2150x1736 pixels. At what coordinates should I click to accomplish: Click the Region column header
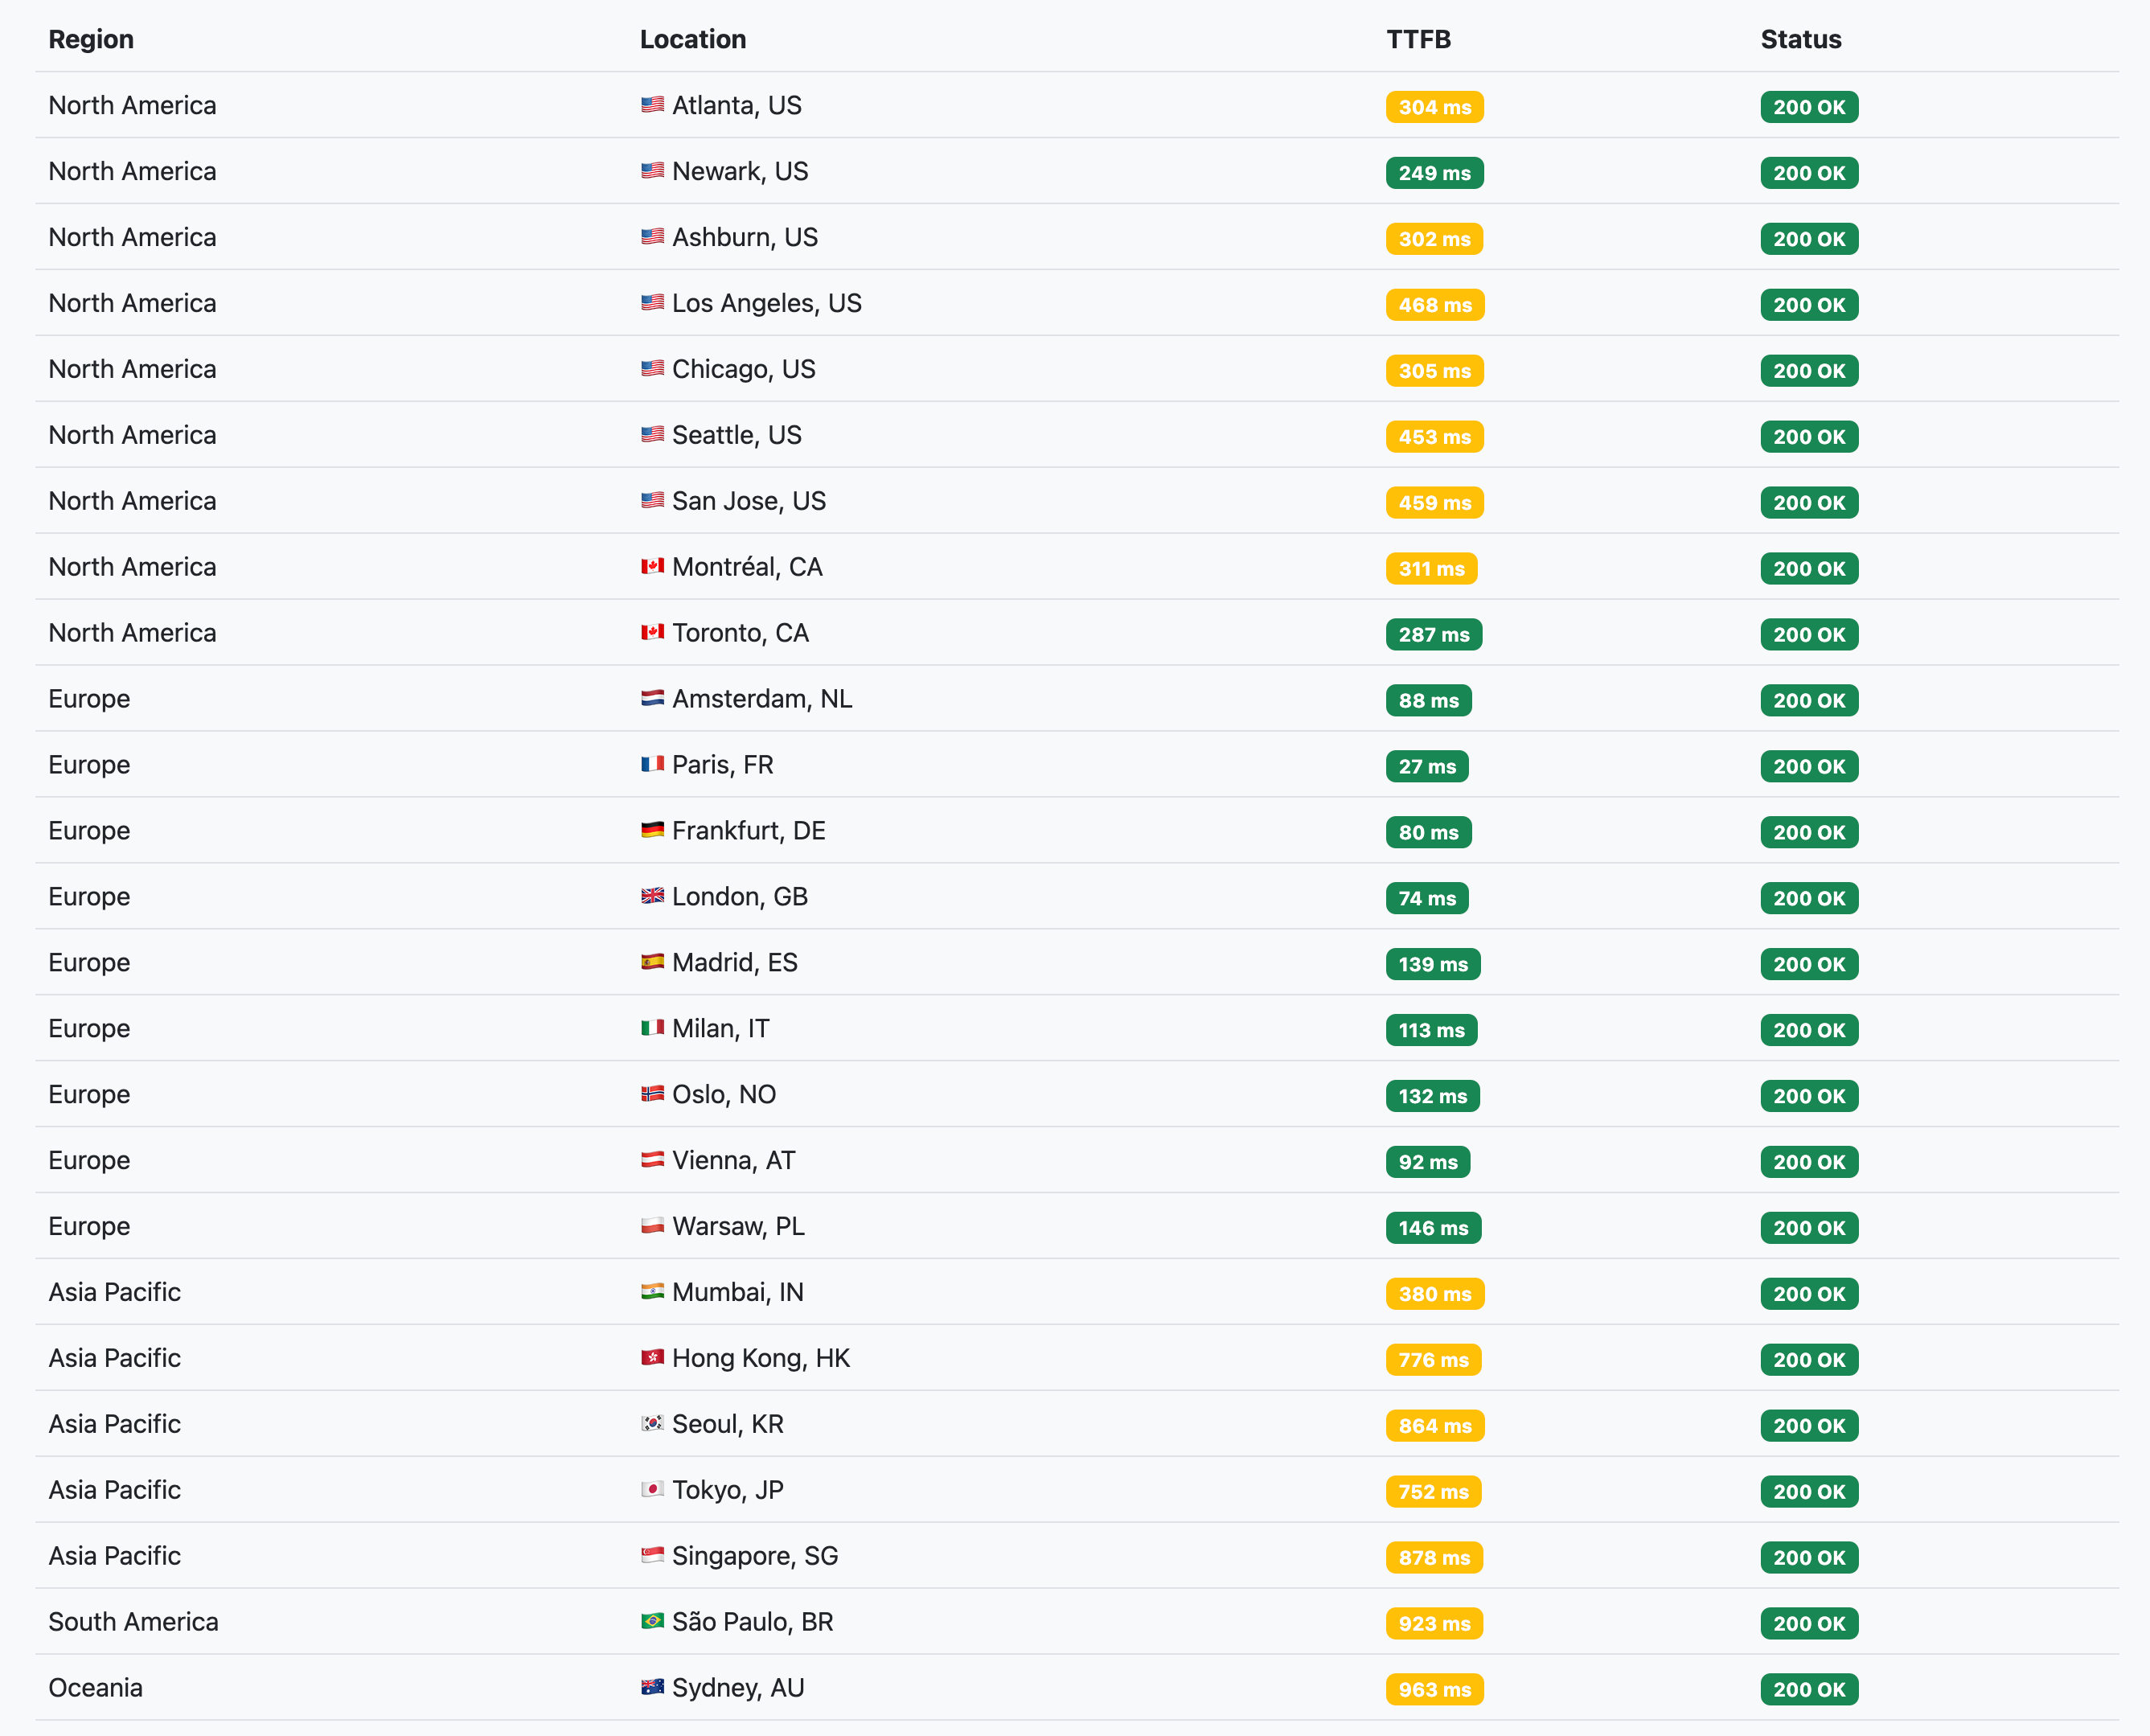[x=91, y=39]
